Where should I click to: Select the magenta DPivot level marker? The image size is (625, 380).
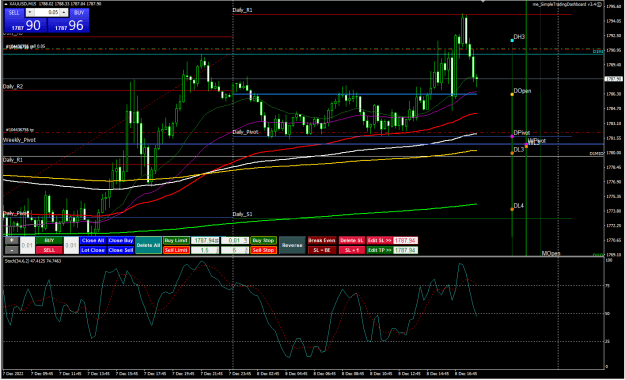(512, 136)
